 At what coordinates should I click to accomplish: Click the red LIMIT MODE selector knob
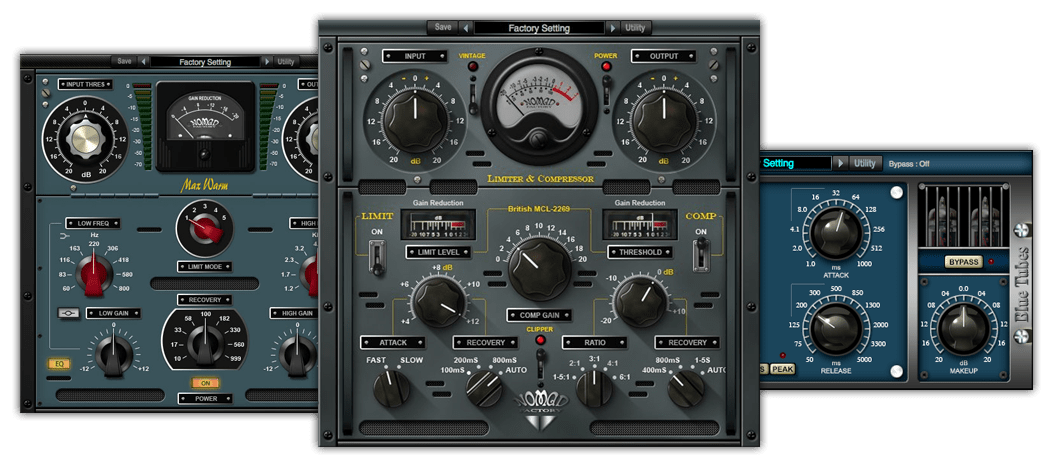[x=204, y=228]
